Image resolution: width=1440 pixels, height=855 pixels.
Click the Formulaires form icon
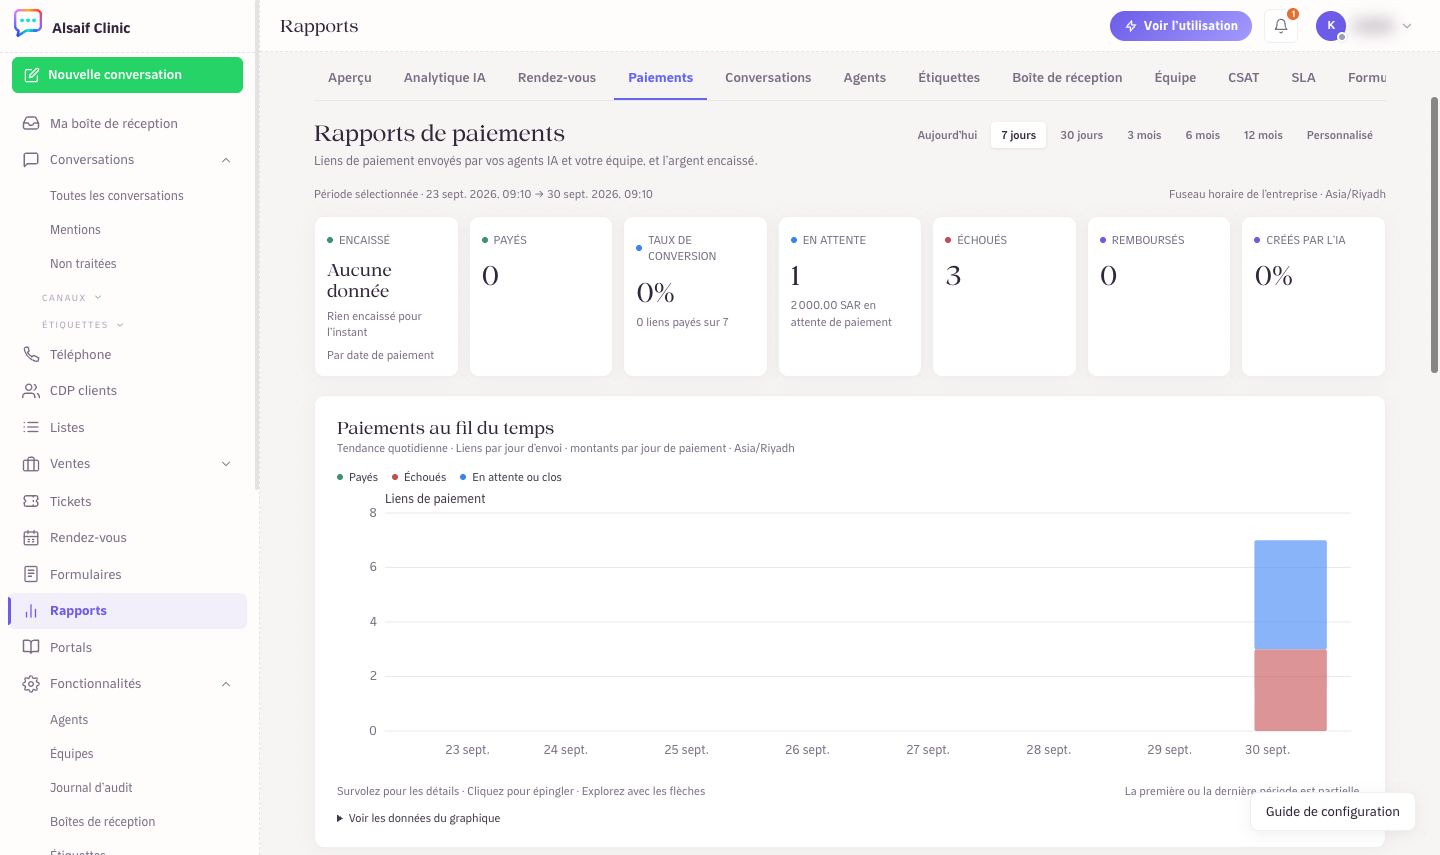[31, 574]
